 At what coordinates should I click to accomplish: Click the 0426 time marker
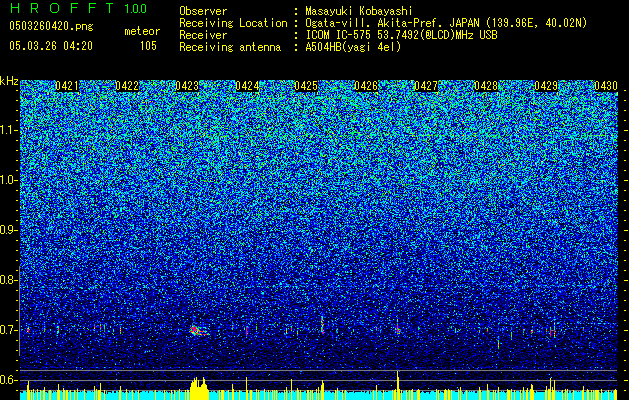pos(366,86)
